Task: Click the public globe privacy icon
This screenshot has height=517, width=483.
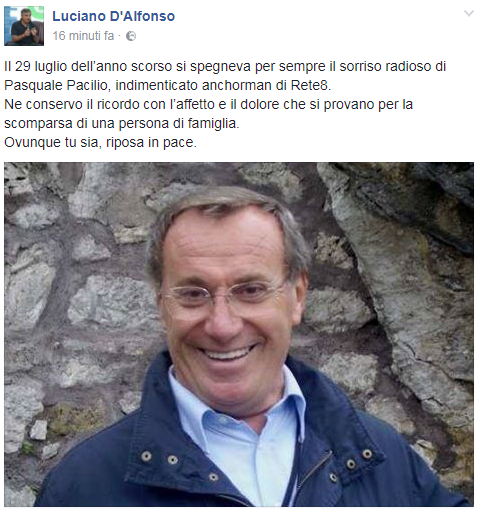Action: [x=131, y=36]
